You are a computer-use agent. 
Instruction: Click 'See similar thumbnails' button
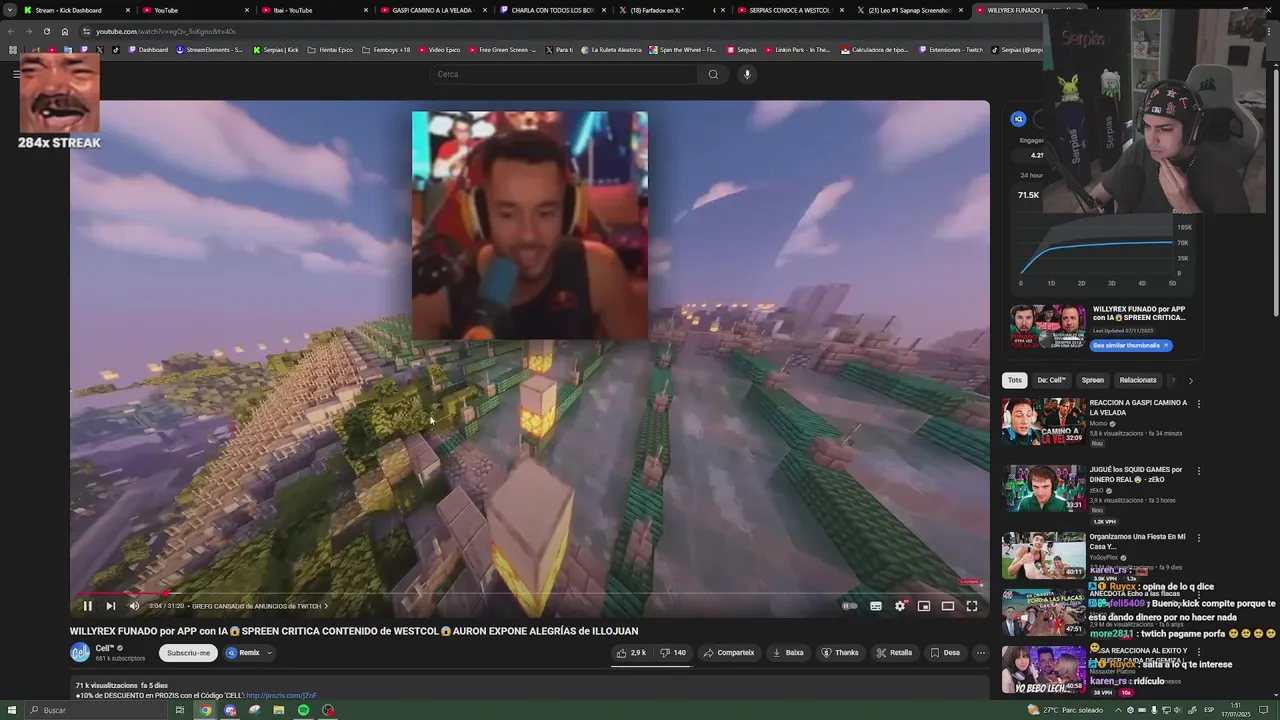(x=1130, y=345)
